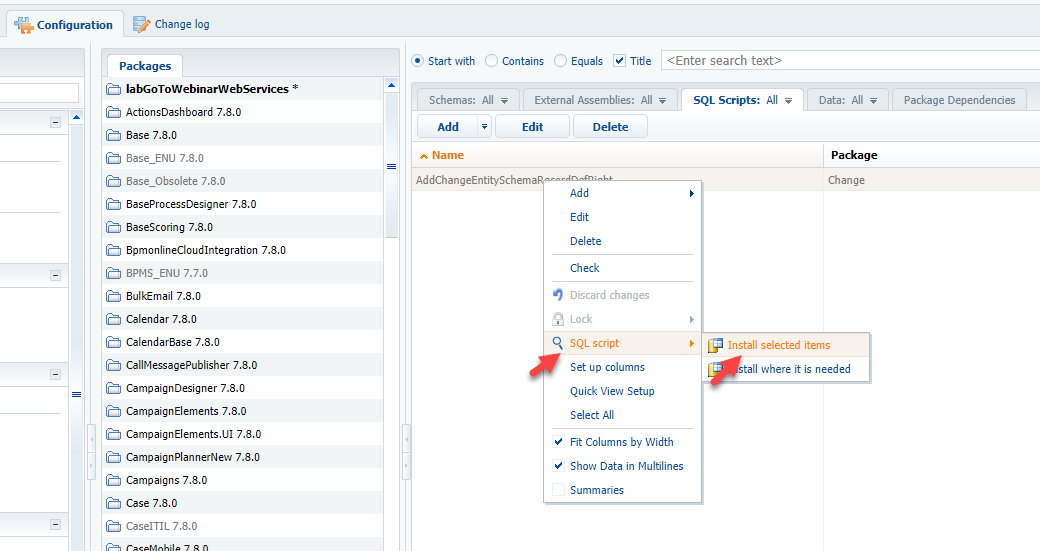Click the SQL script magnifier icon

pos(558,342)
